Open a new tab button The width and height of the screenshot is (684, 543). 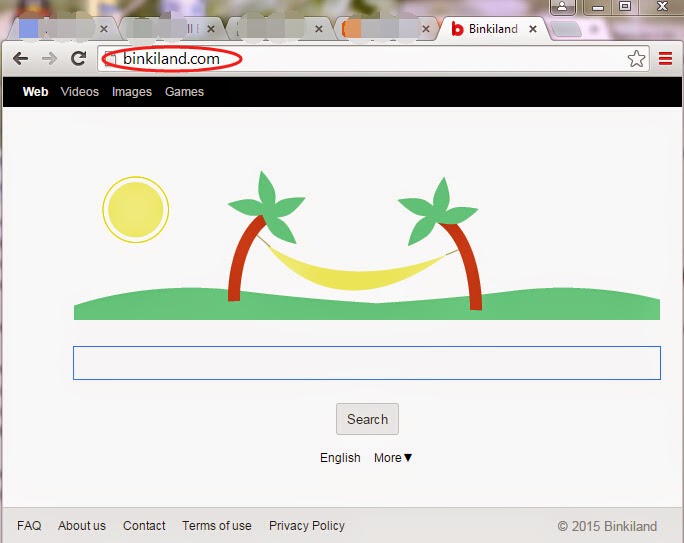[565, 30]
